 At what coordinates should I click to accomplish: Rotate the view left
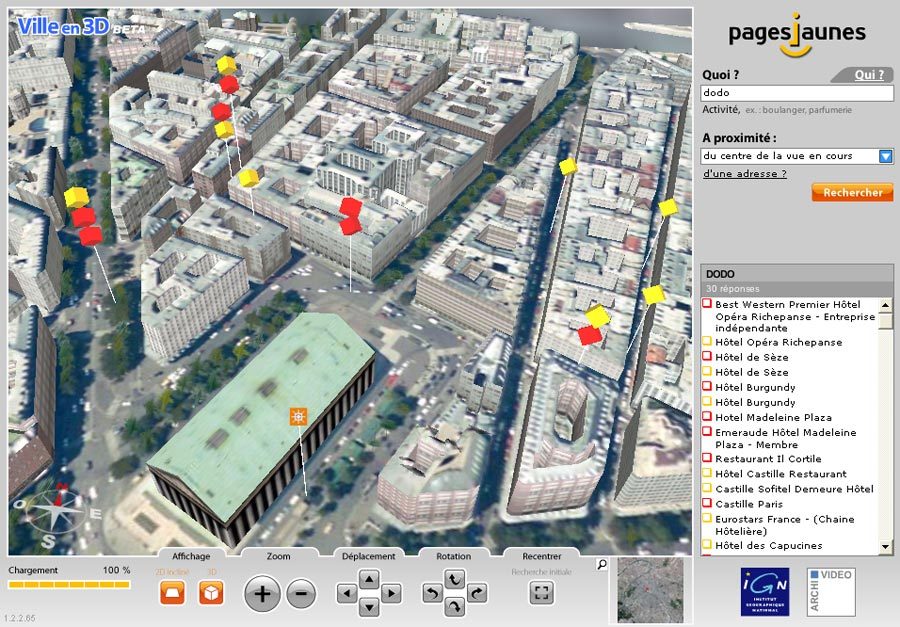431,594
